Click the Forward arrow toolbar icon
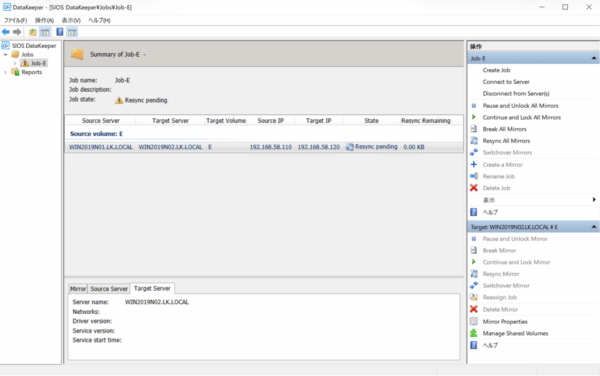 click(x=17, y=32)
